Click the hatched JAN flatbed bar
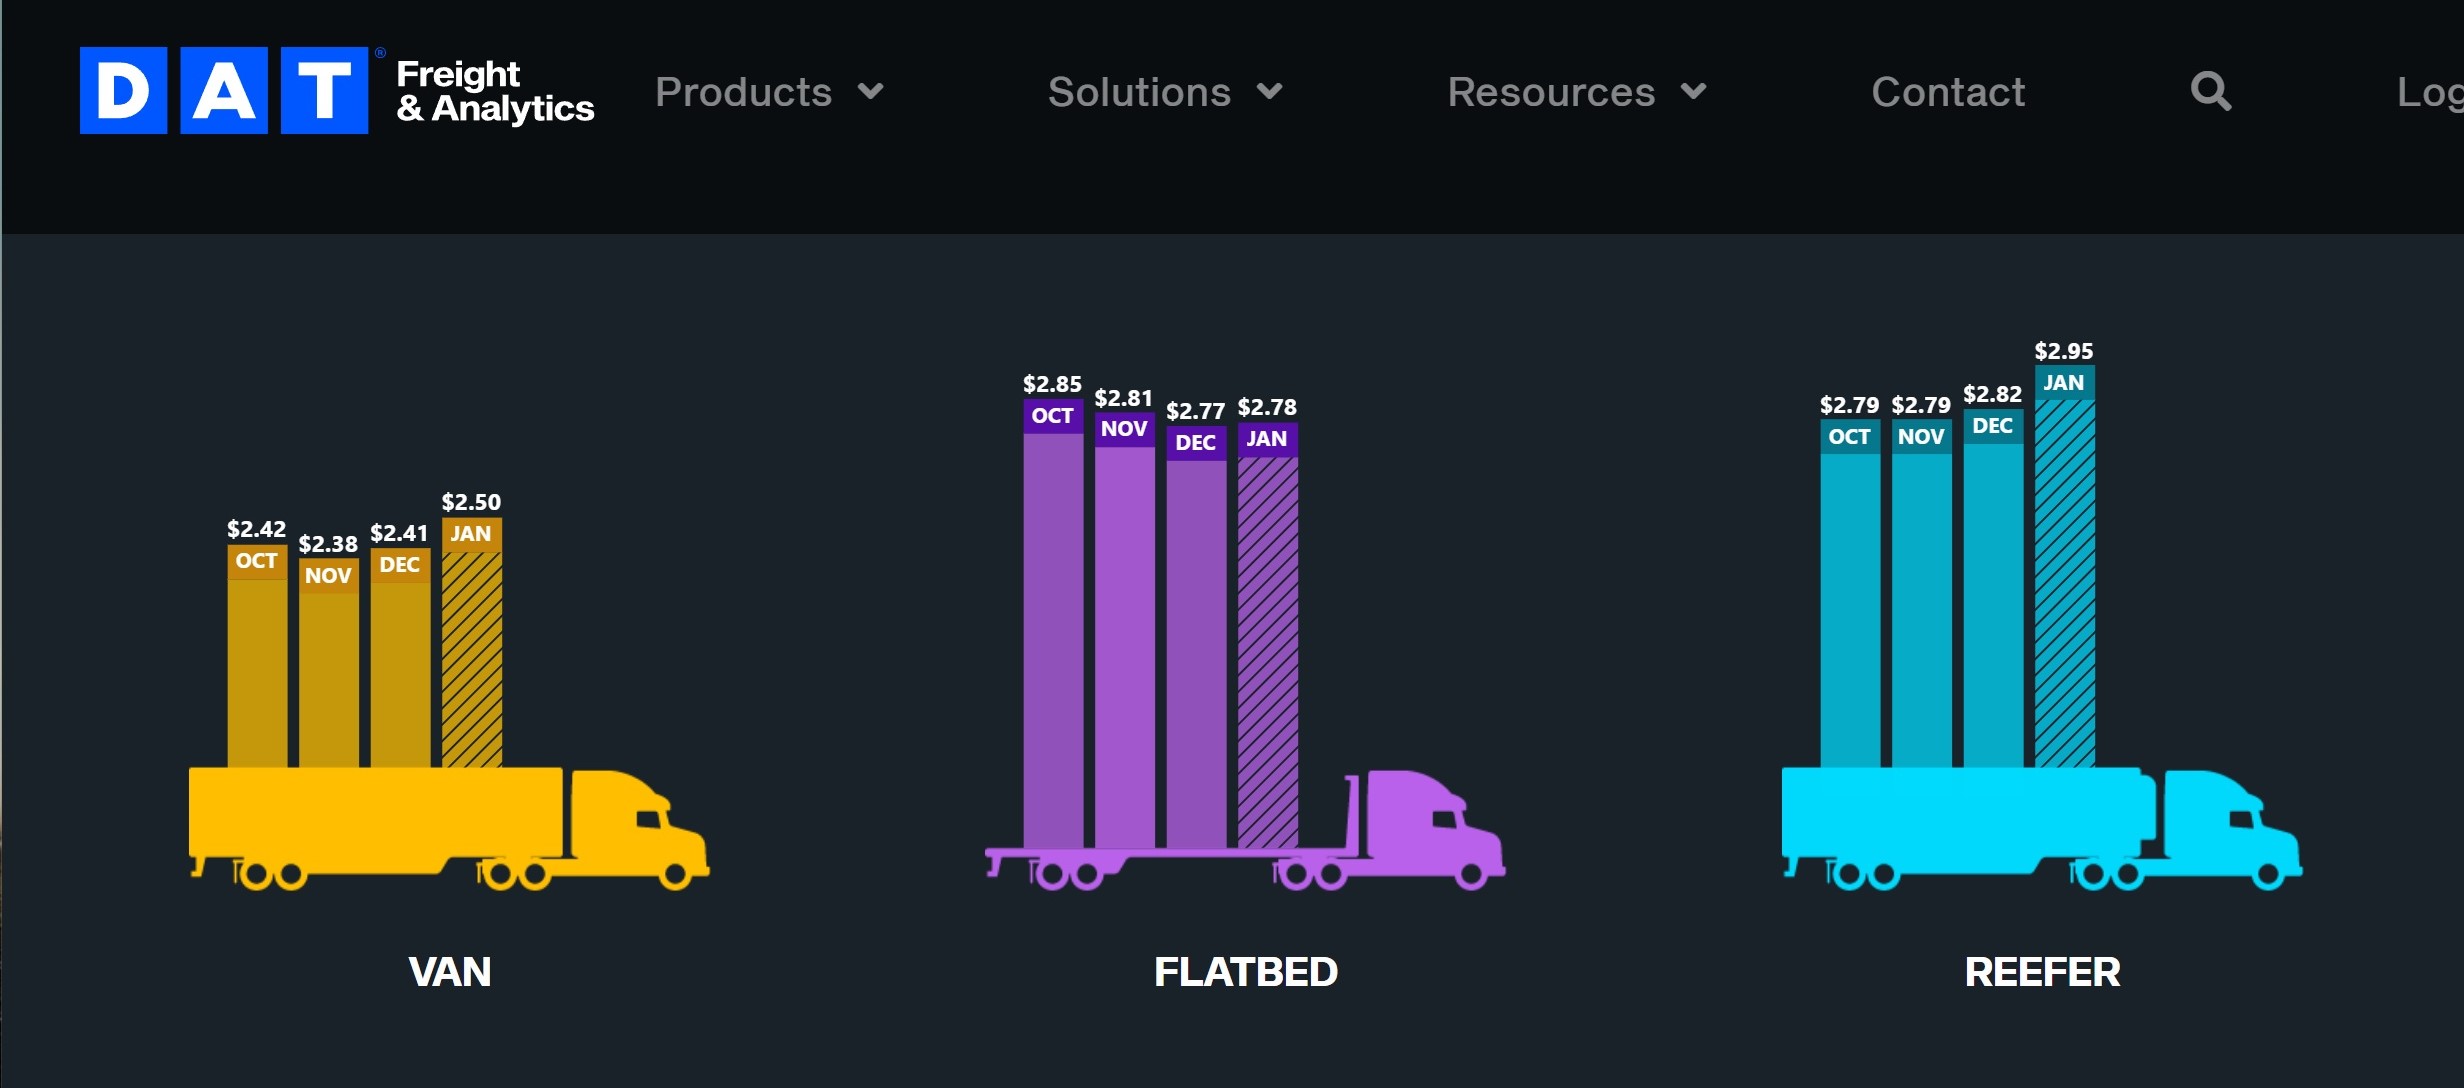The width and height of the screenshot is (2464, 1088). click(1268, 650)
